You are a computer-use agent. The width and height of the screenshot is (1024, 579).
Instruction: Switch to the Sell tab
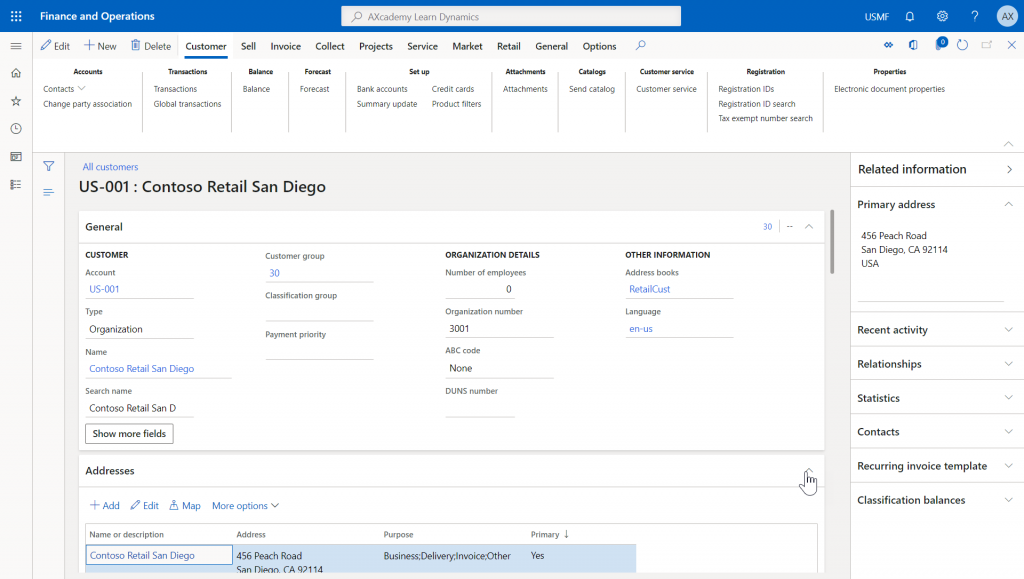[248, 46]
